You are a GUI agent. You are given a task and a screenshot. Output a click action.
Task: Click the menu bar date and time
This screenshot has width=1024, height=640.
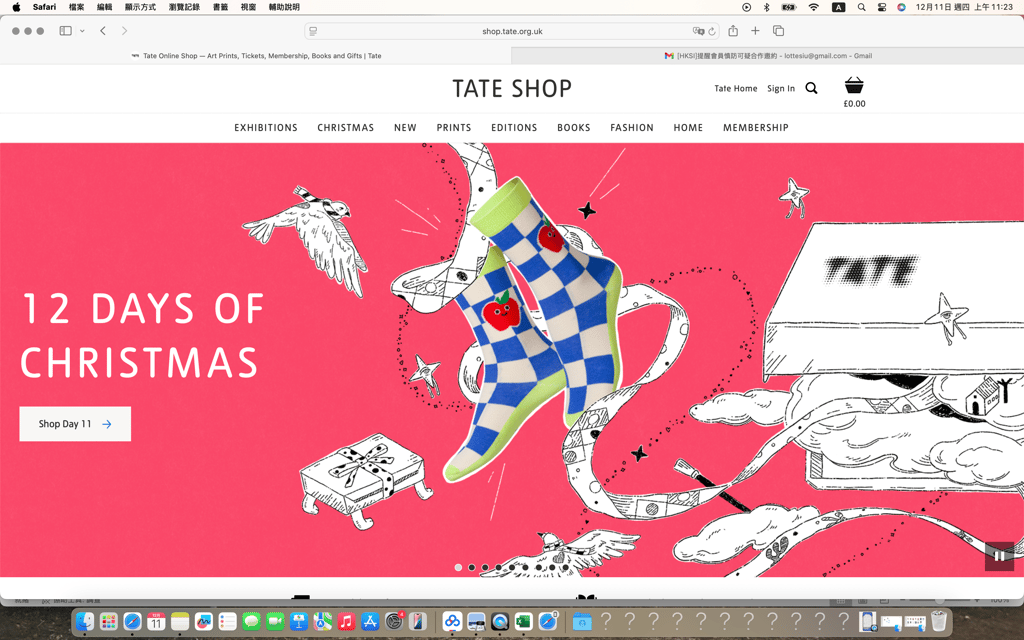pyautogui.click(x=964, y=7)
